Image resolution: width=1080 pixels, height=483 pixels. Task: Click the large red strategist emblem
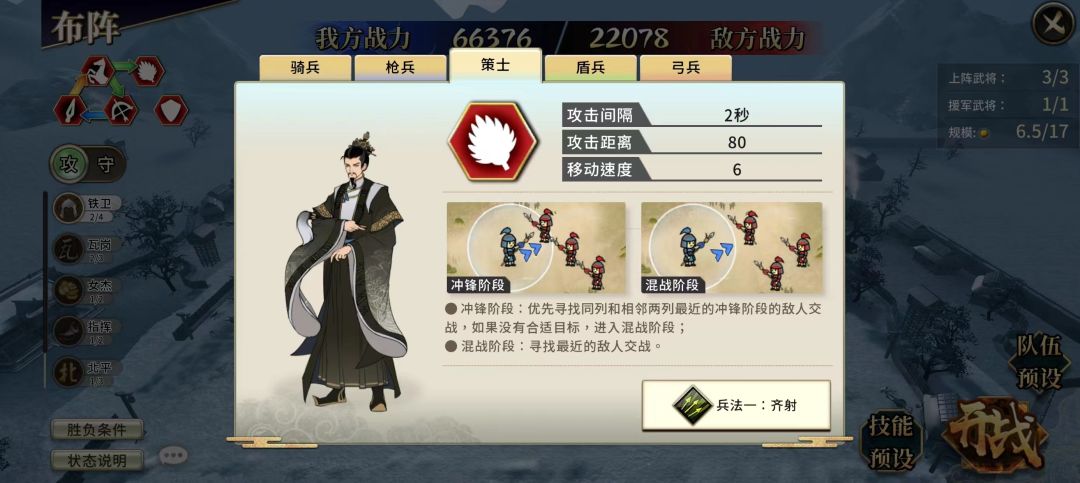pyautogui.click(x=493, y=142)
